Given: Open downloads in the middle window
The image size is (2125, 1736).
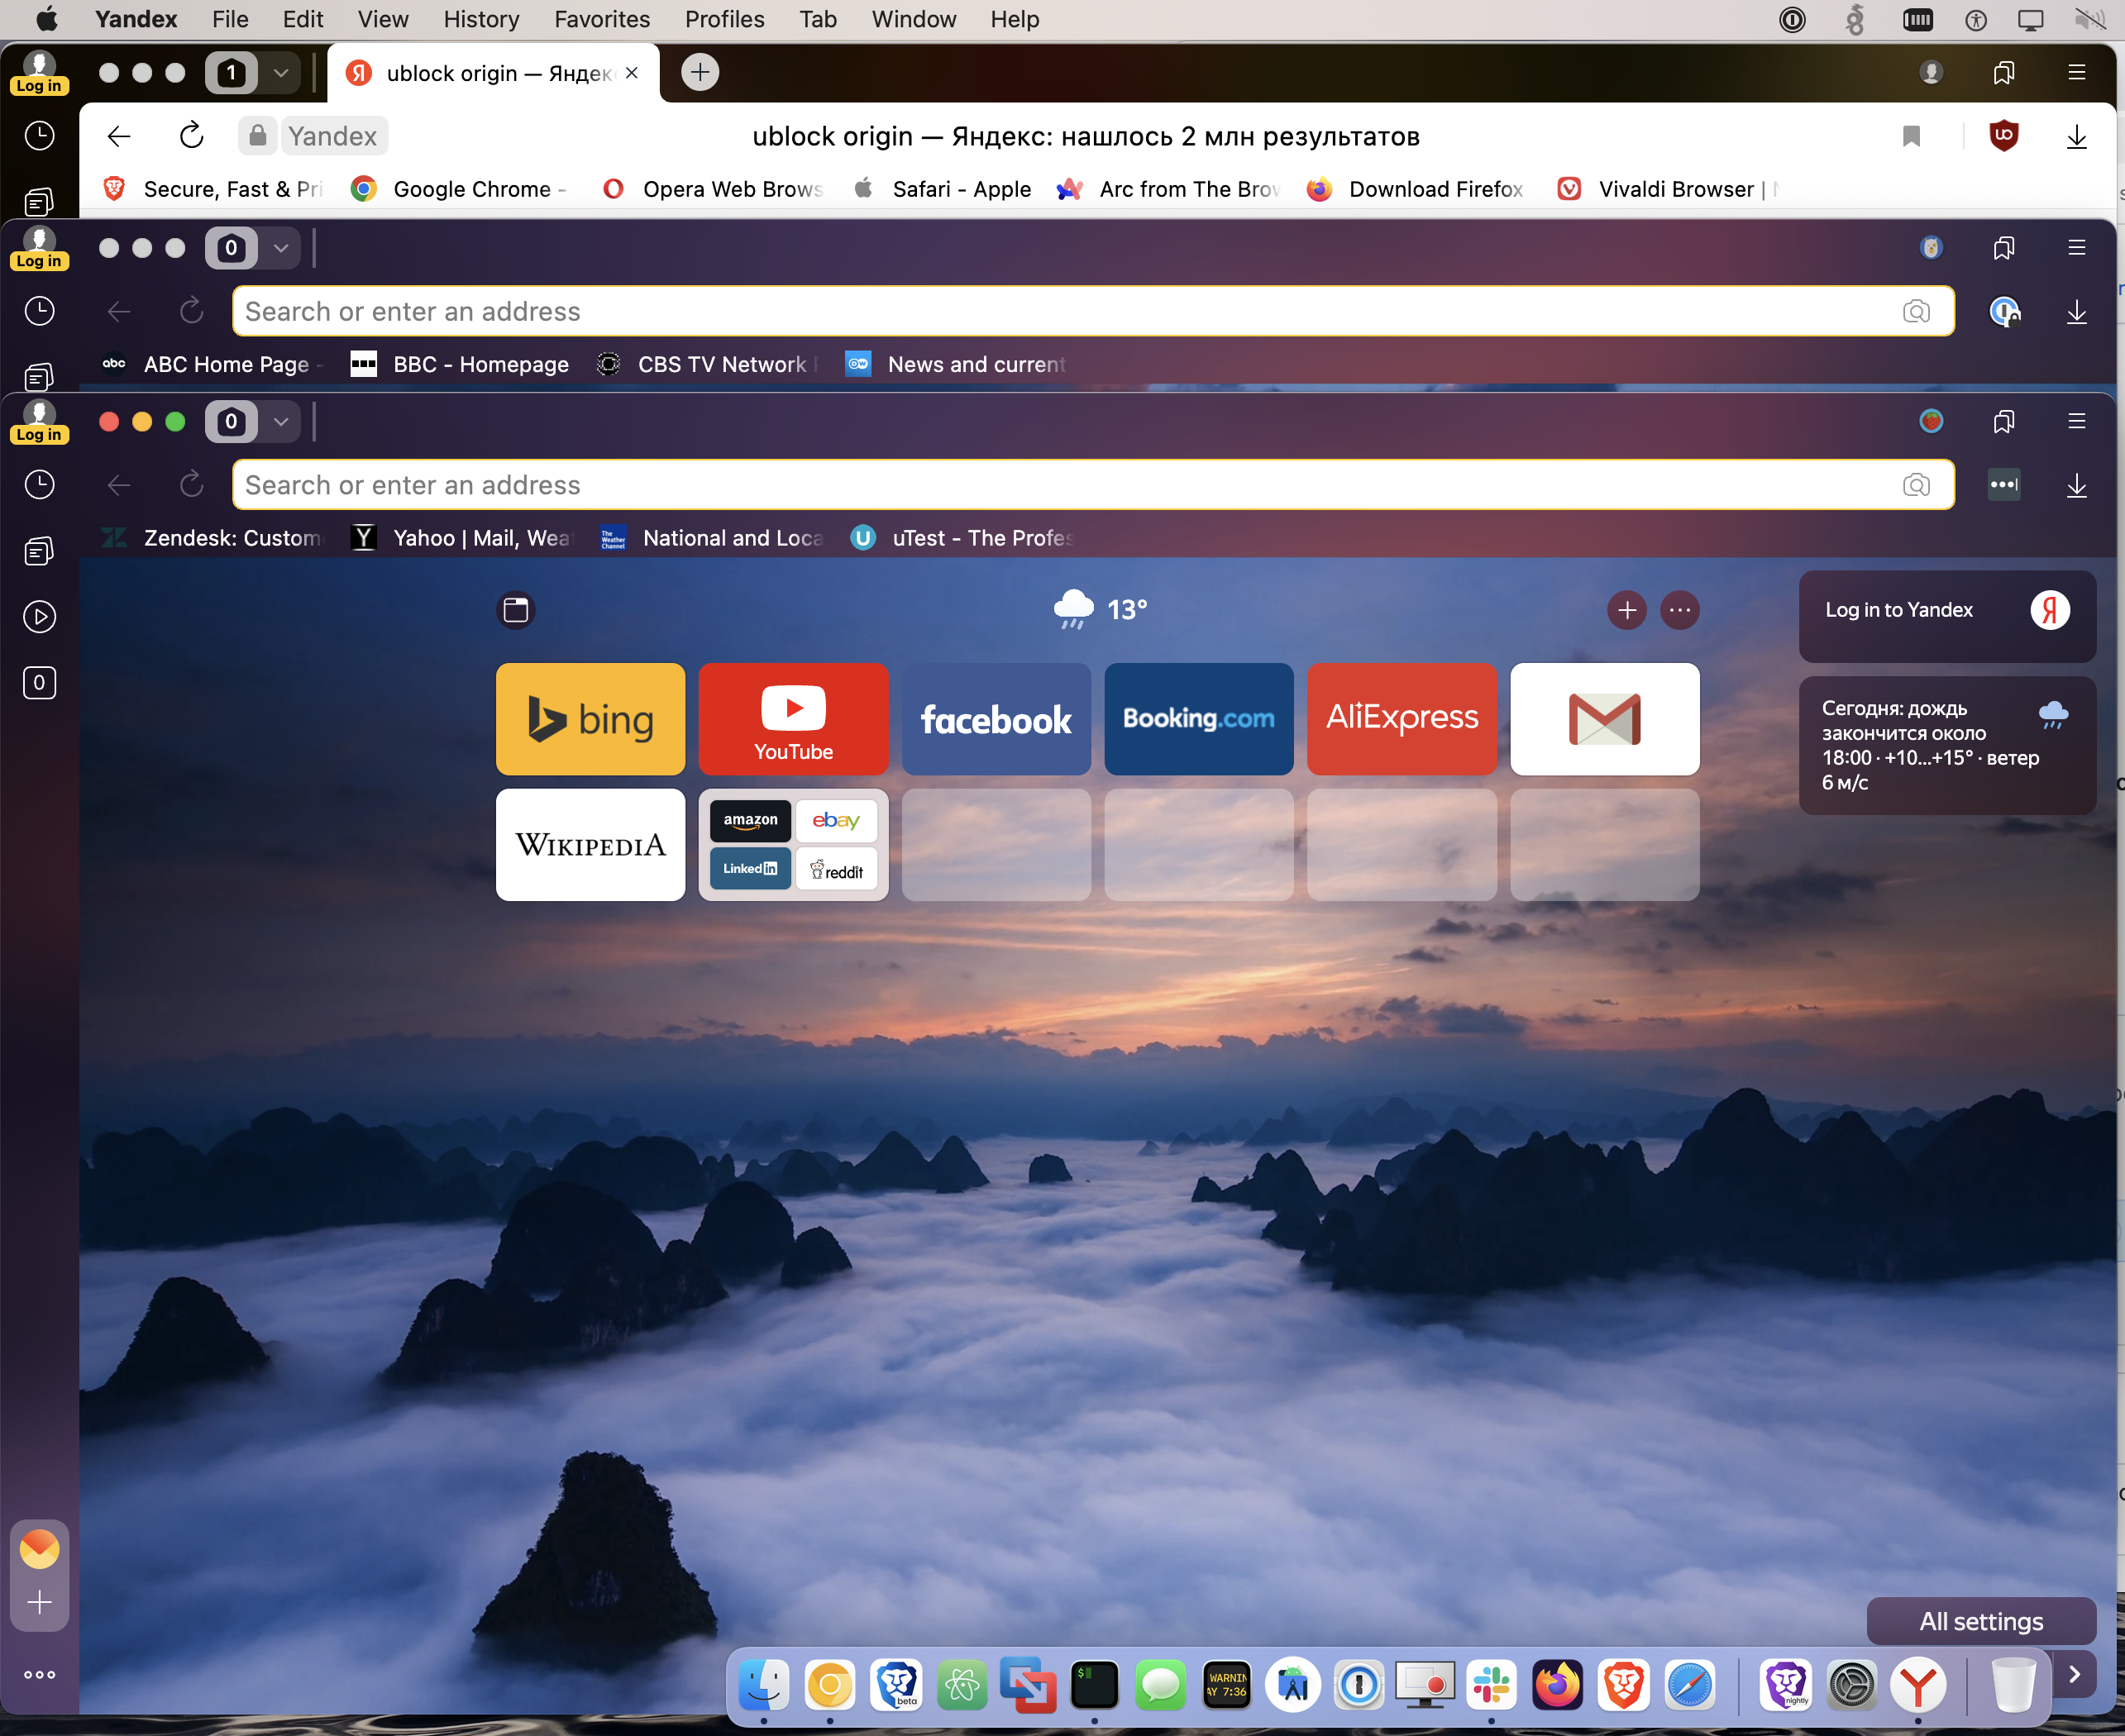Looking at the screenshot, I should [x=2076, y=311].
